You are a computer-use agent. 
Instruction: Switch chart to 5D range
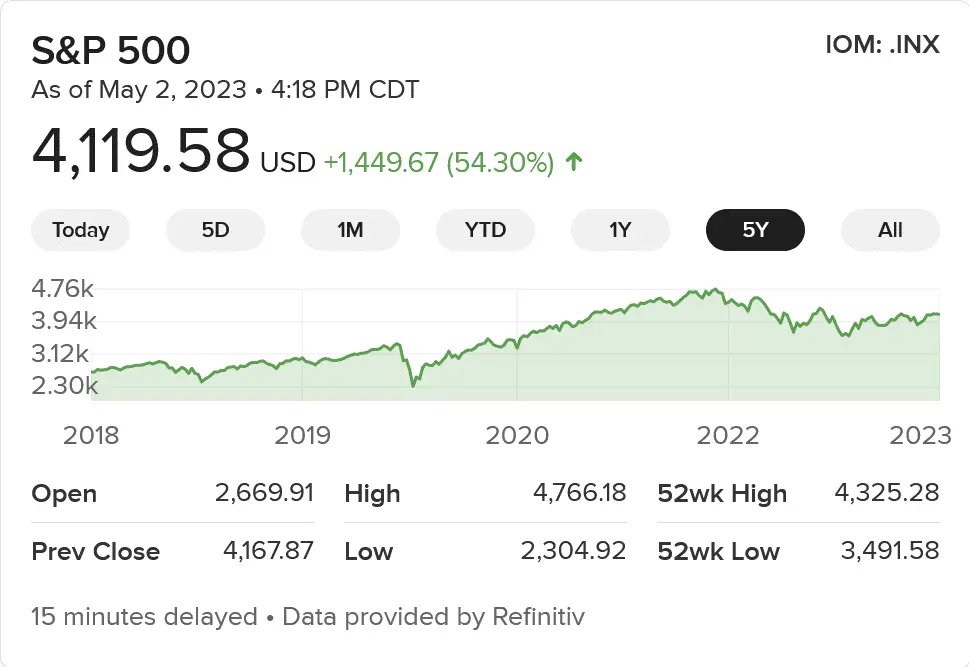click(x=215, y=230)
